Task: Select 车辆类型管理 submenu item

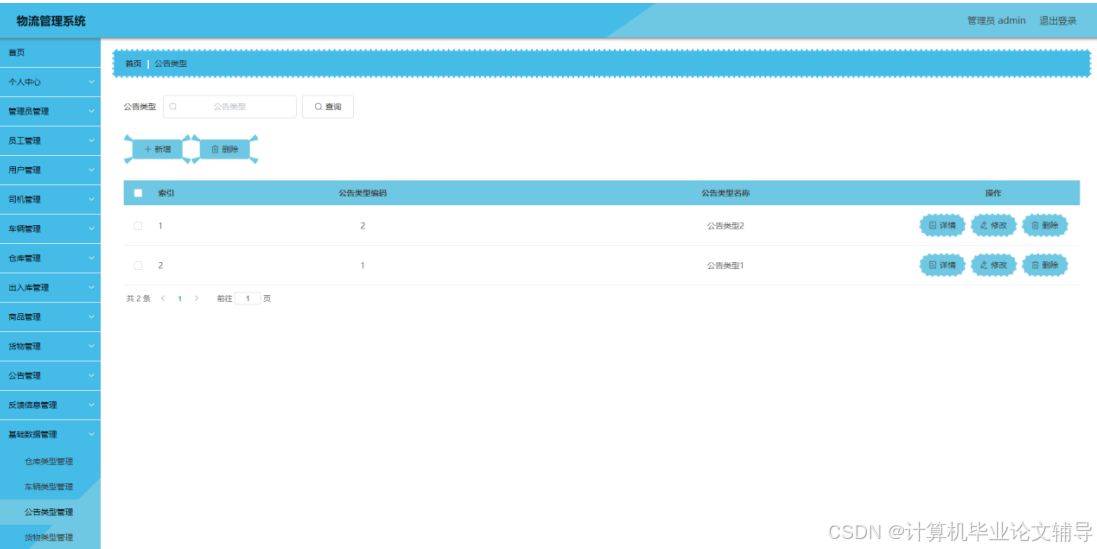Action: 50,487
